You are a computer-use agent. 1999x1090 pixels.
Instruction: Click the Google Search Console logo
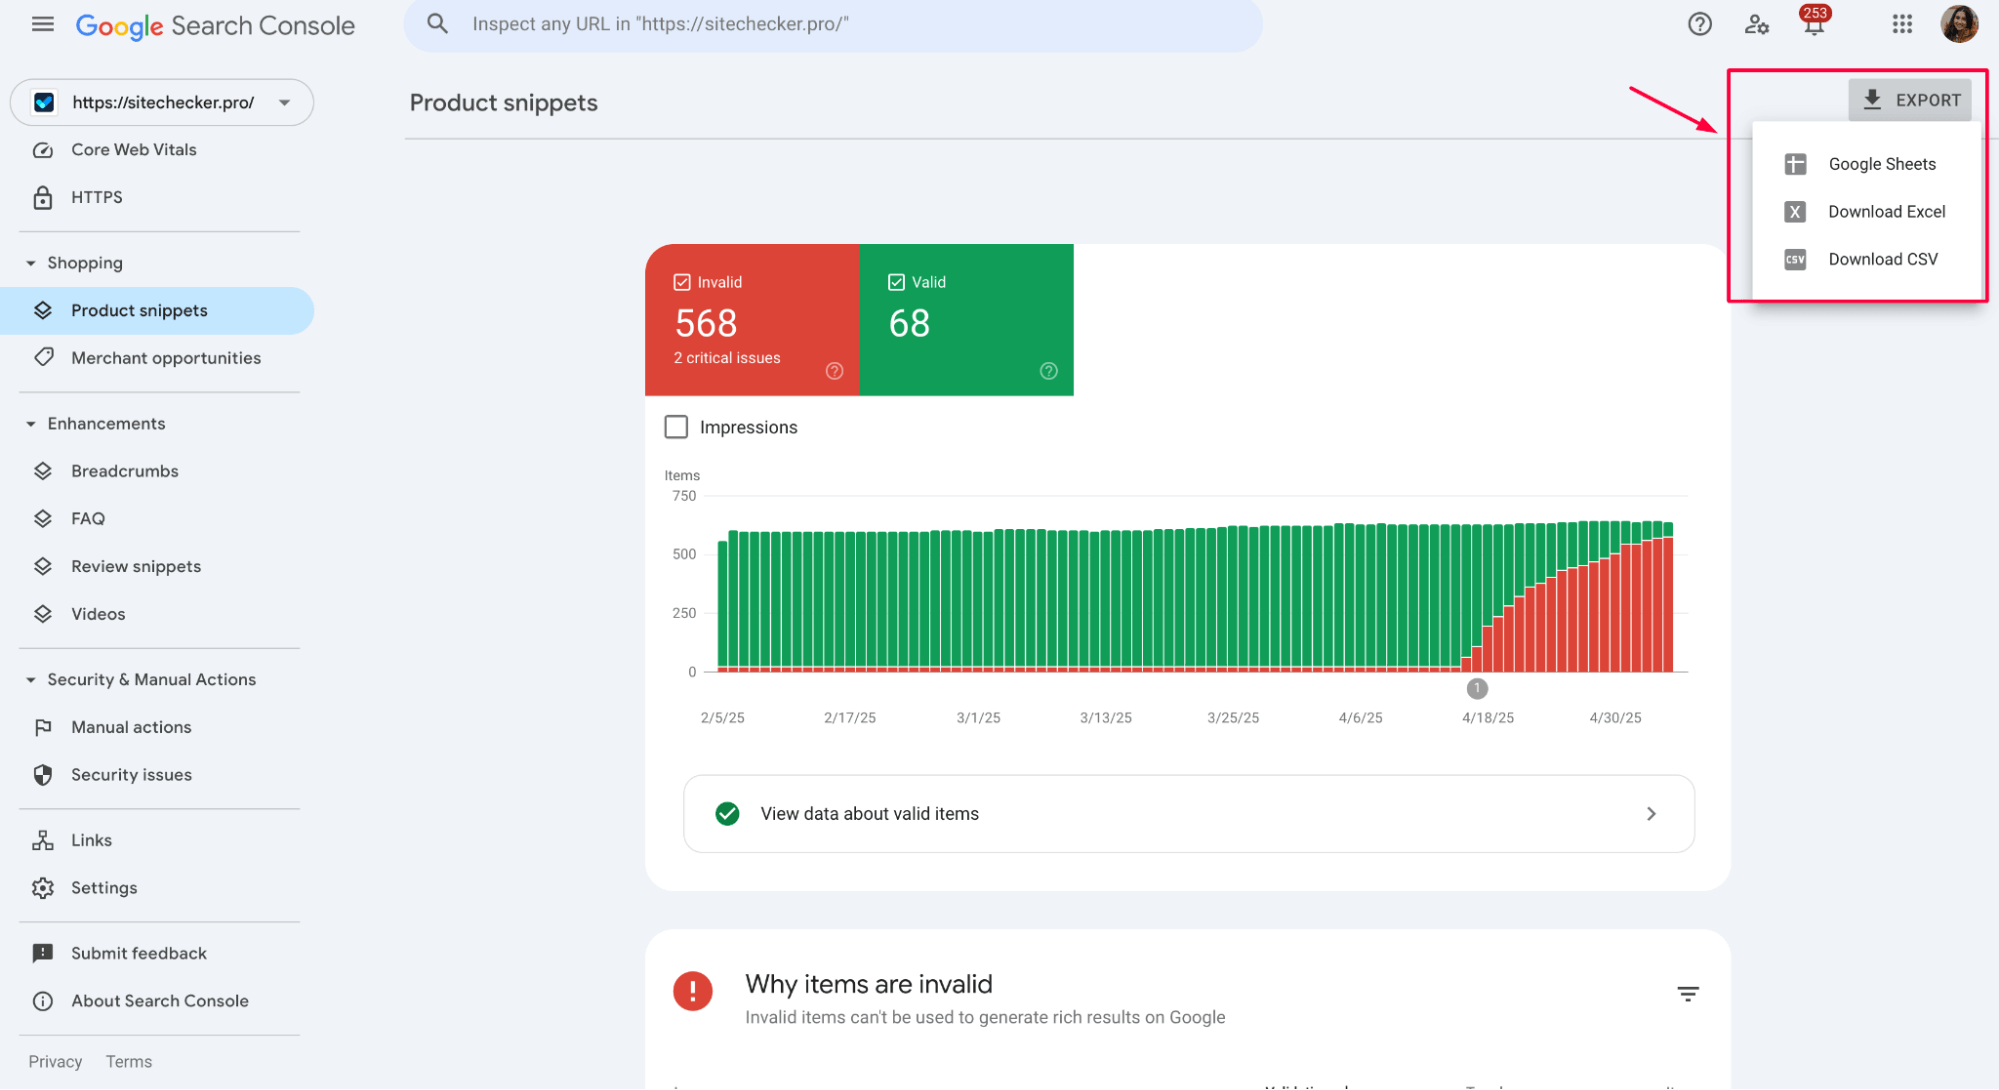point(215,25)
